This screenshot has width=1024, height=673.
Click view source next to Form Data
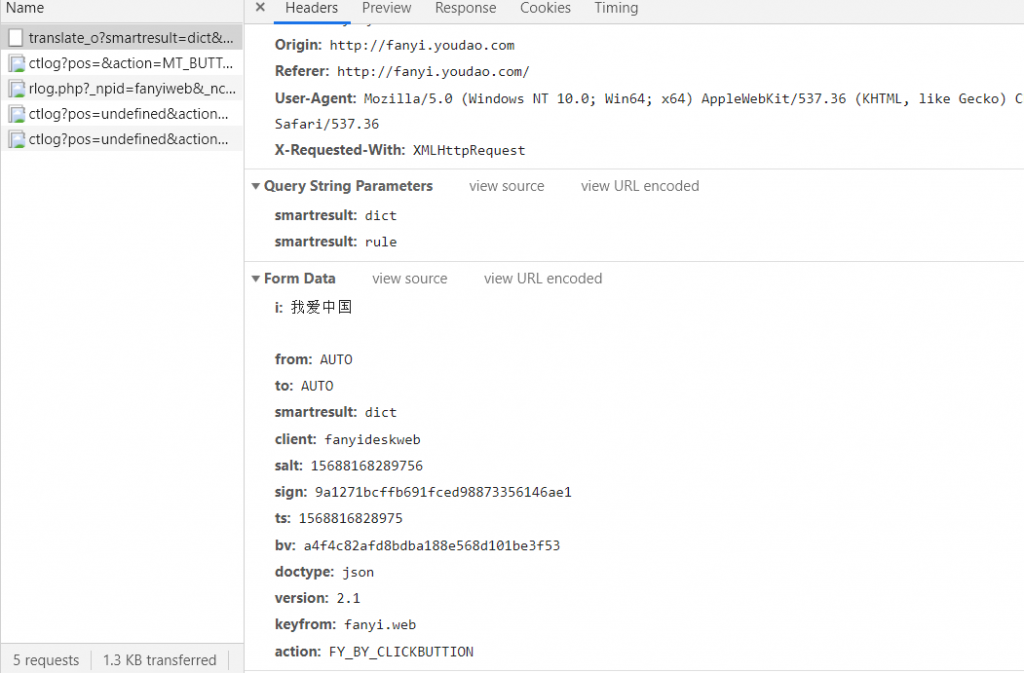(409, 278)
